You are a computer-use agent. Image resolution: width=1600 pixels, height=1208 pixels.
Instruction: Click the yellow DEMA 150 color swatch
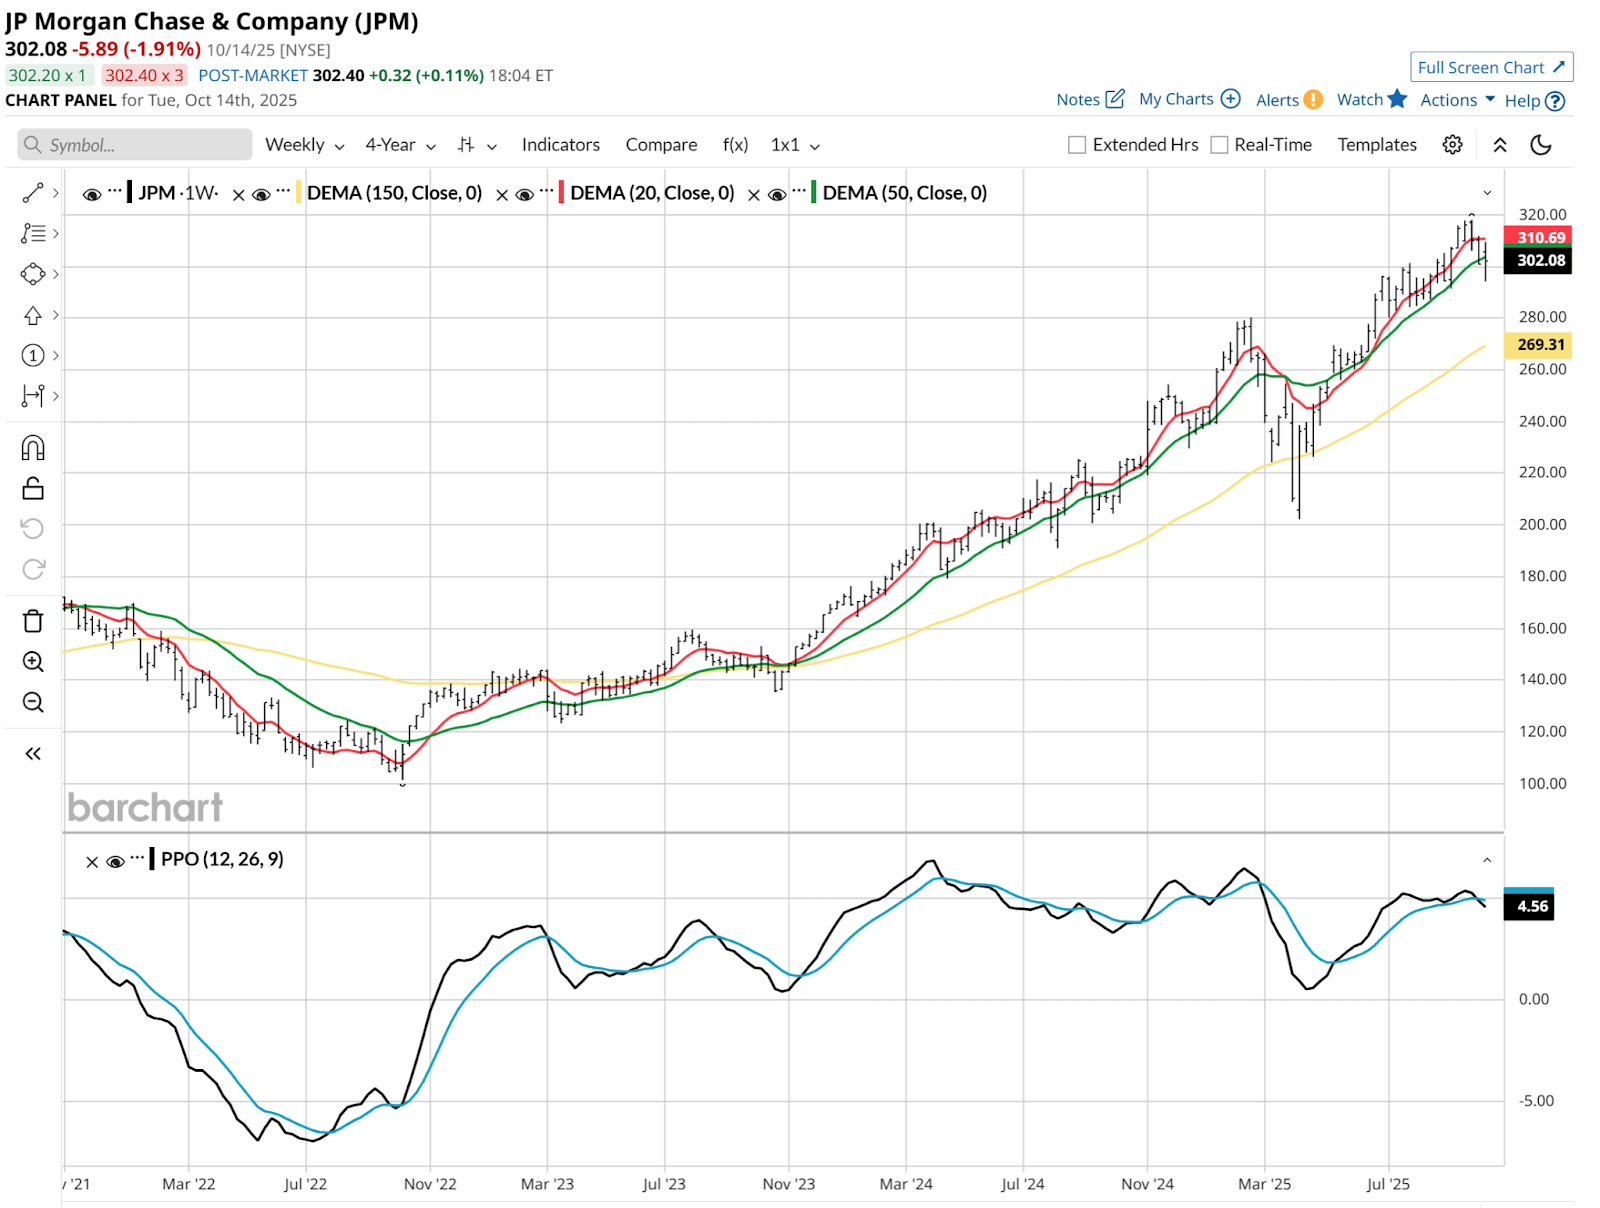[298, 193]
